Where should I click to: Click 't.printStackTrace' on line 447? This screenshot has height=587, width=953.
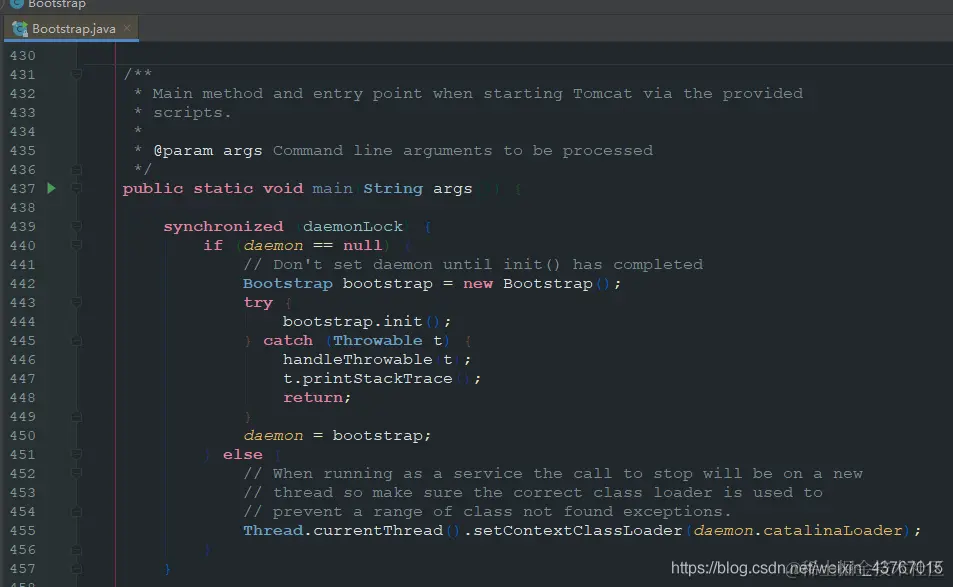point(367,379)
